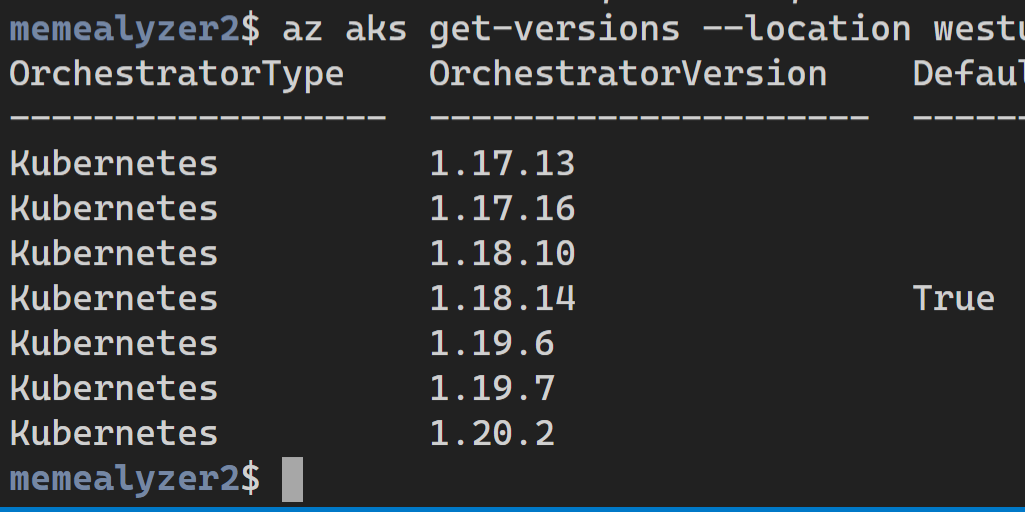Click the get-versions word in the command
This screenshot has height=512, width=1025.
click(554, 29)
